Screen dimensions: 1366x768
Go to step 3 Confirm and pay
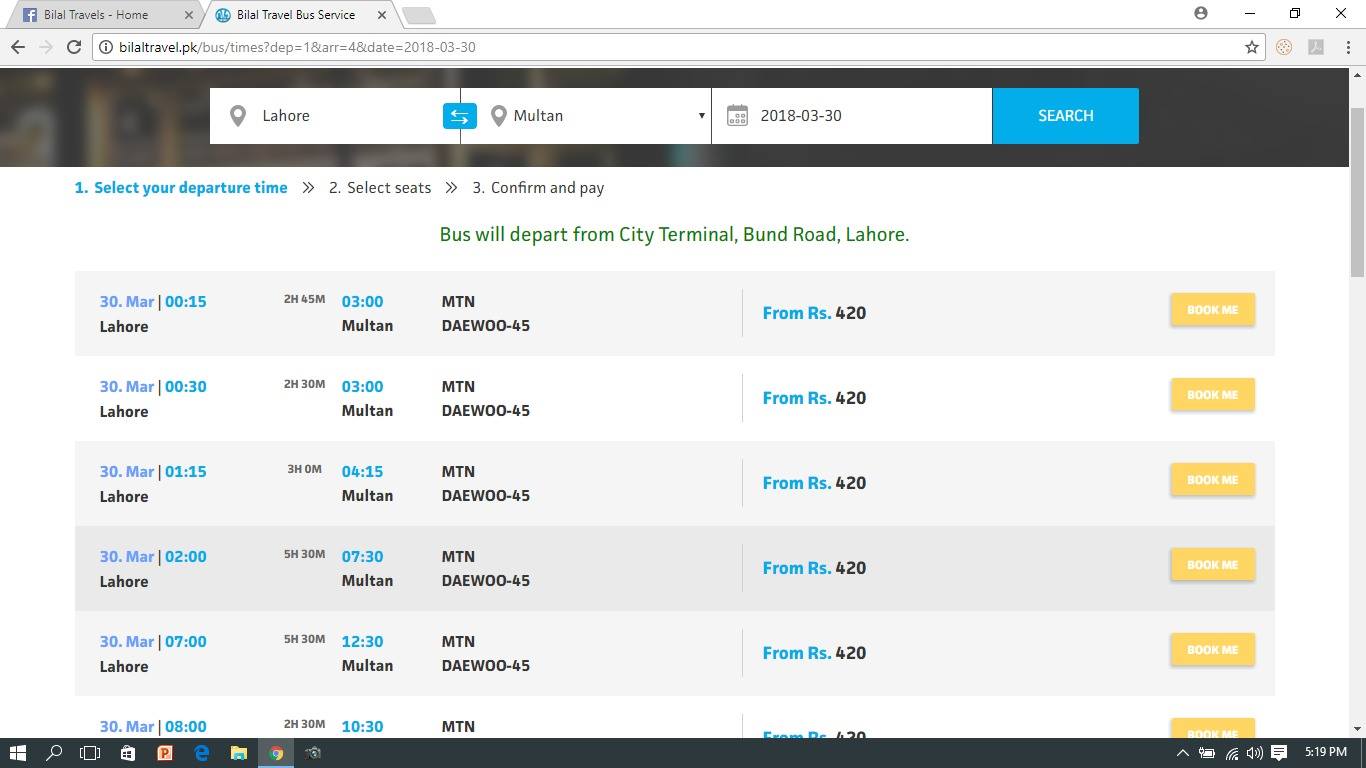point(538,188)
